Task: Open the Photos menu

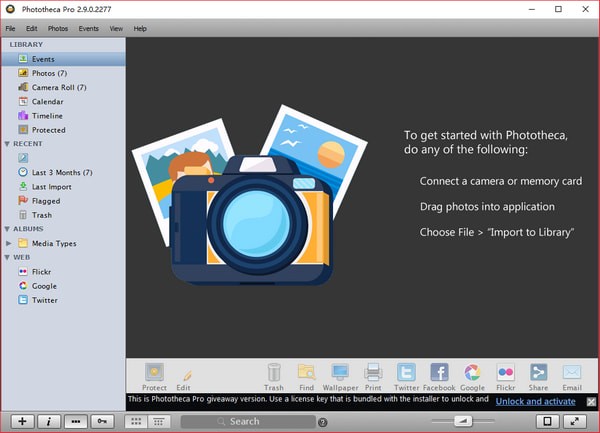Action: pos(58,29)
